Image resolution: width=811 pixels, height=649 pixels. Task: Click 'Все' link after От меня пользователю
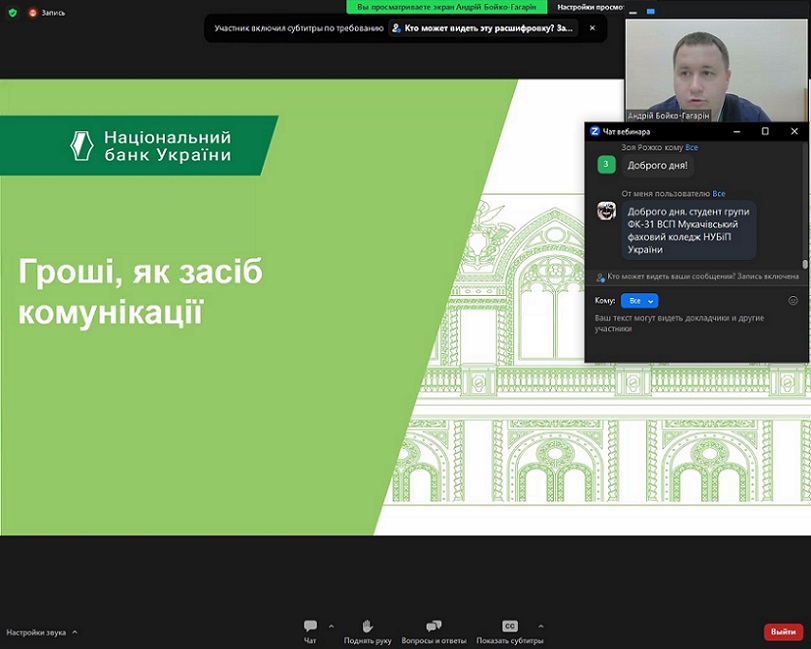719,193
